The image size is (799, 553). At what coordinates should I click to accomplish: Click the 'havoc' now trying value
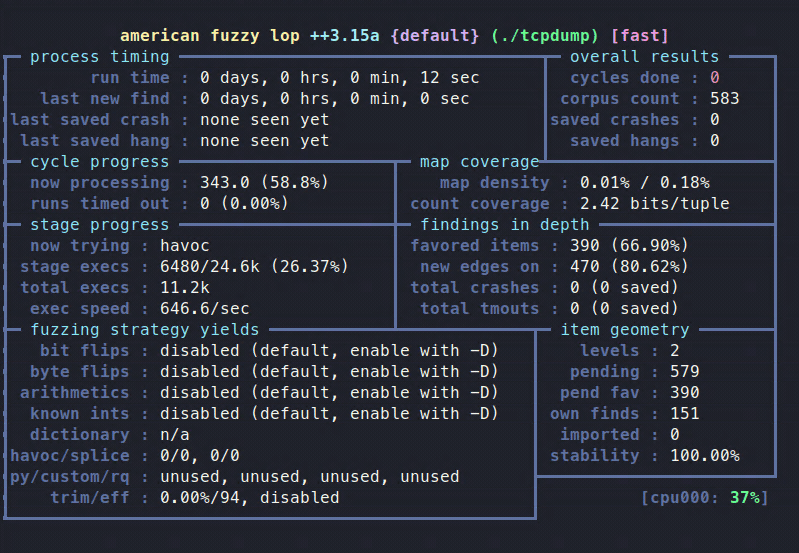click(x=184, y=246)
